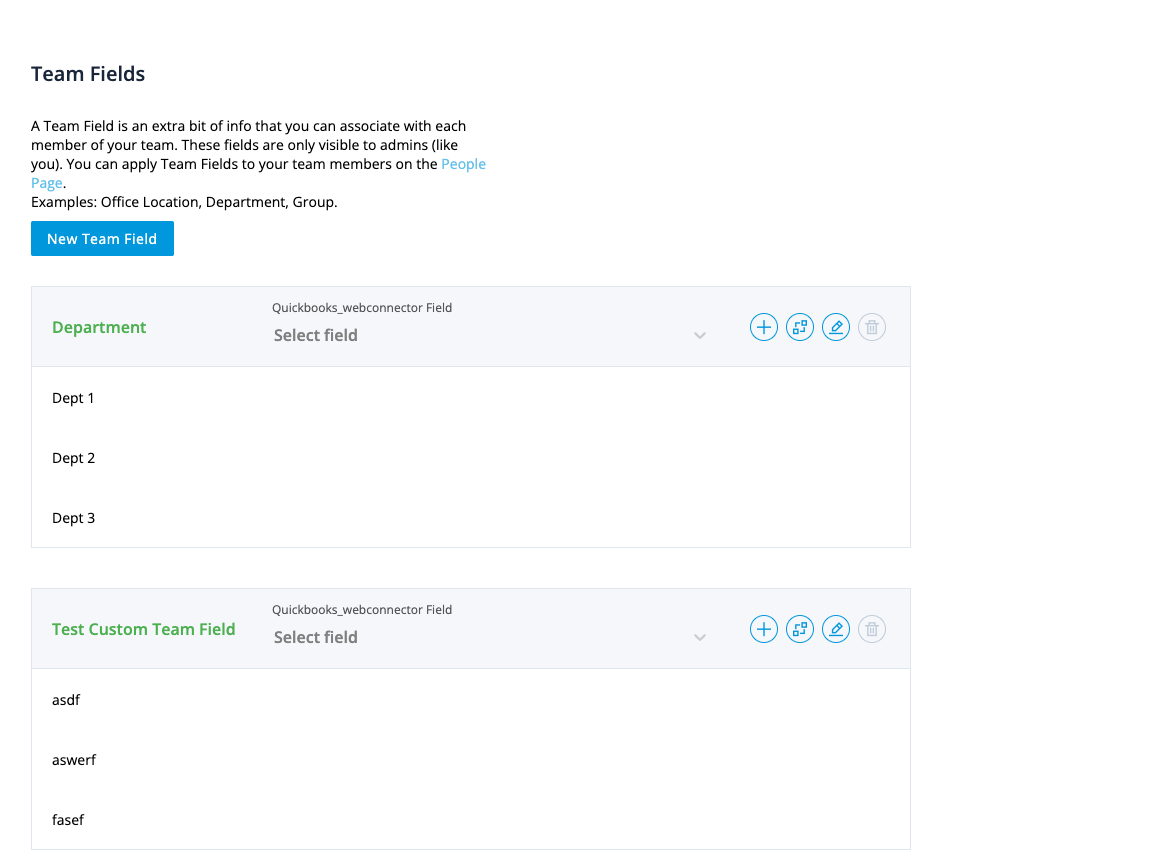Open Department's Quickbooks Select field dropdown
Screen dimensions: 1150x850
(x=490, y=335)
